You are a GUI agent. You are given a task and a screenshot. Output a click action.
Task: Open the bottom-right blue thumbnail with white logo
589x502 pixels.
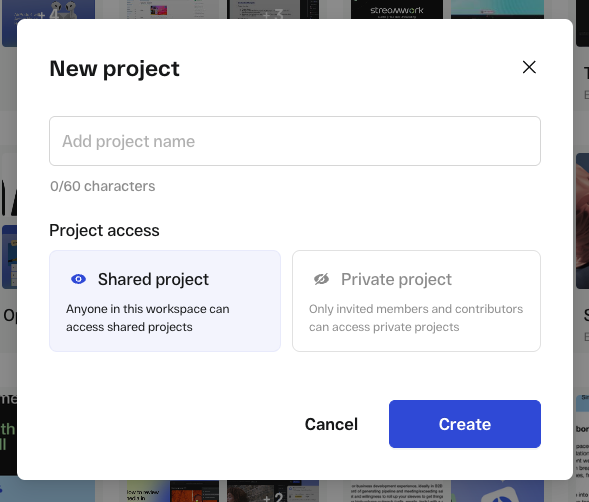tap(497, 491)
